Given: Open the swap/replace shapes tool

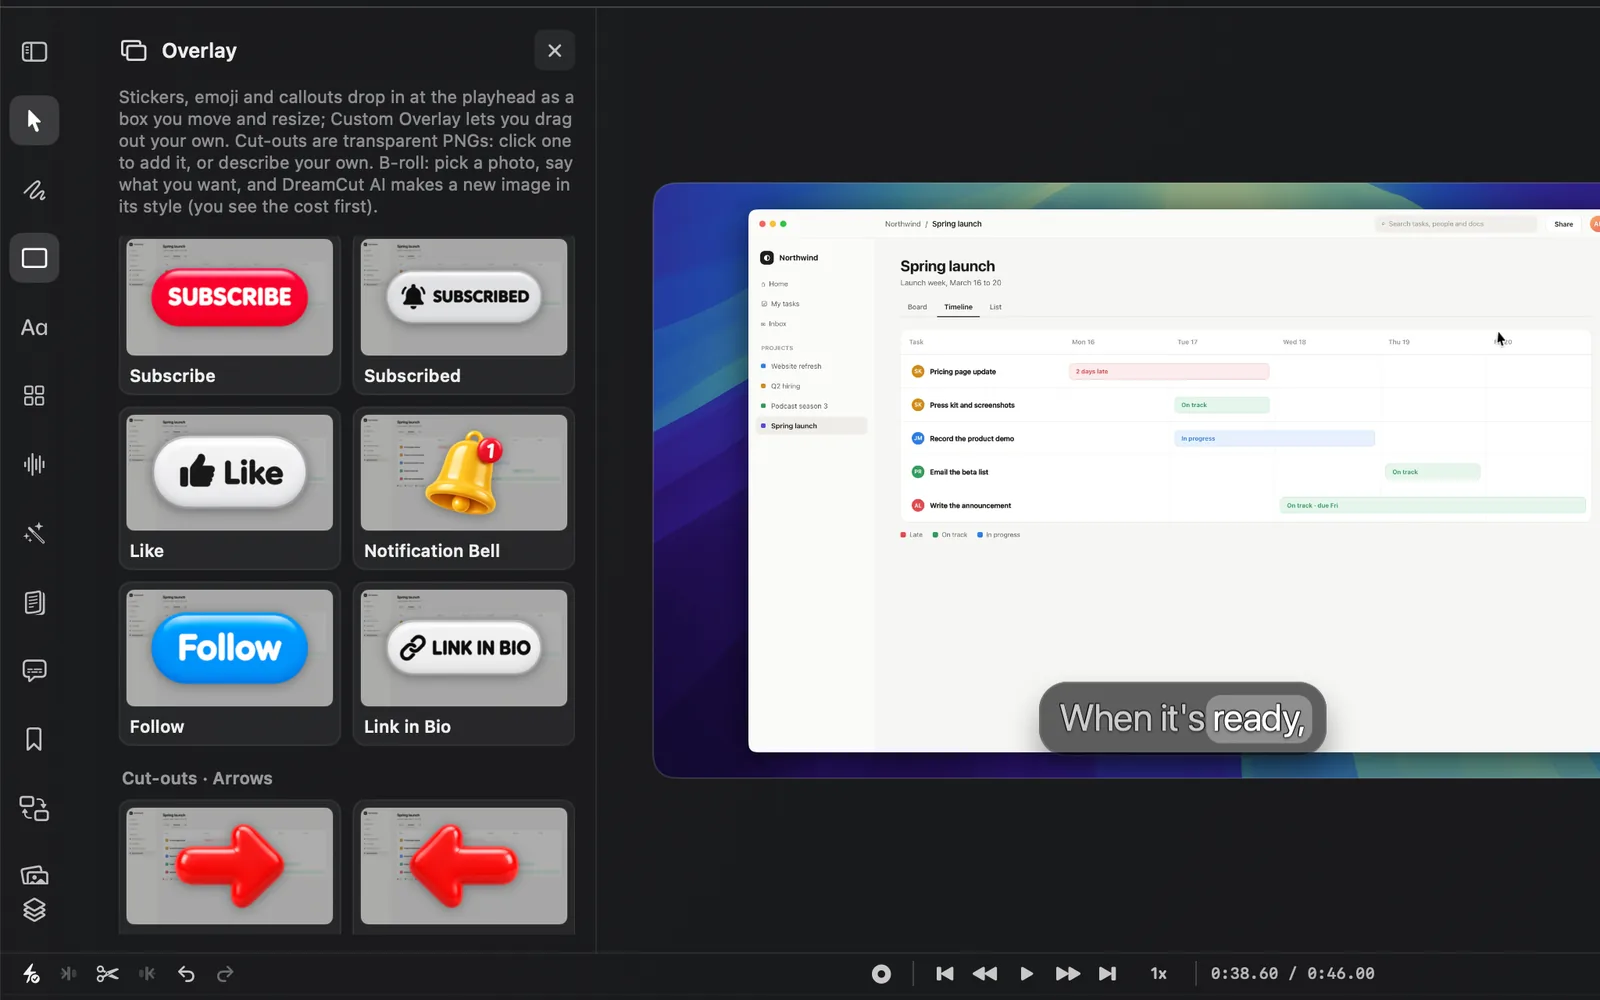Looking at the screenshot, I should tap(34, 808).
